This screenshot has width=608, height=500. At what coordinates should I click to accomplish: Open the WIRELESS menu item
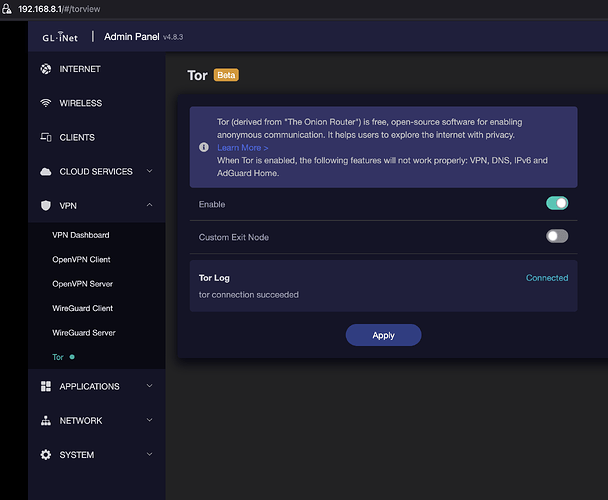[97, 103]
